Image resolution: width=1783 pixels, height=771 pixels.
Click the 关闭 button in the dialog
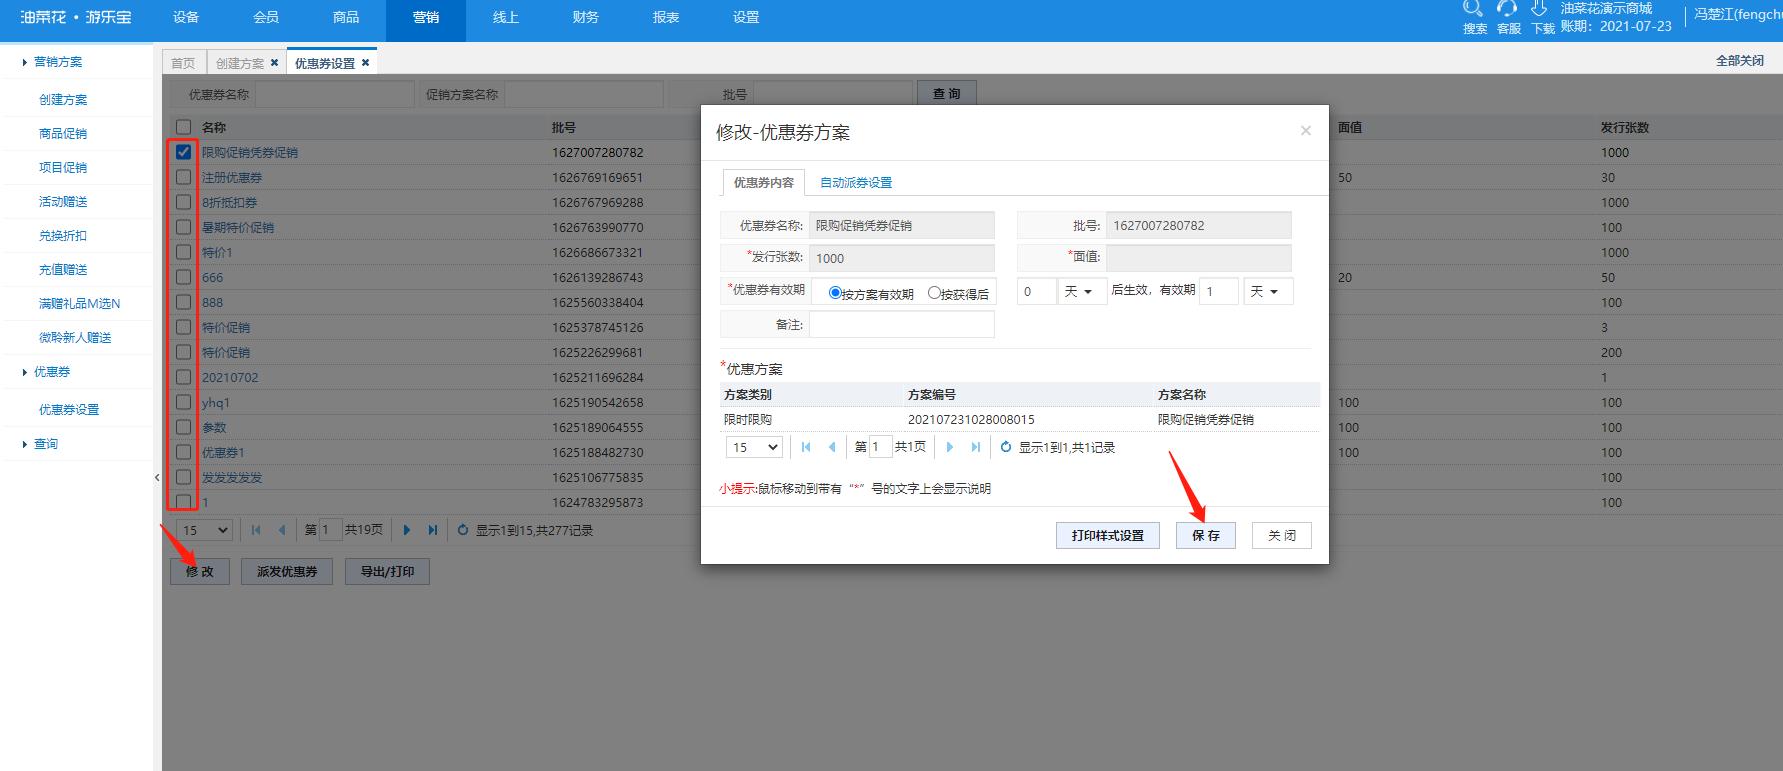tap(1282, 535)
